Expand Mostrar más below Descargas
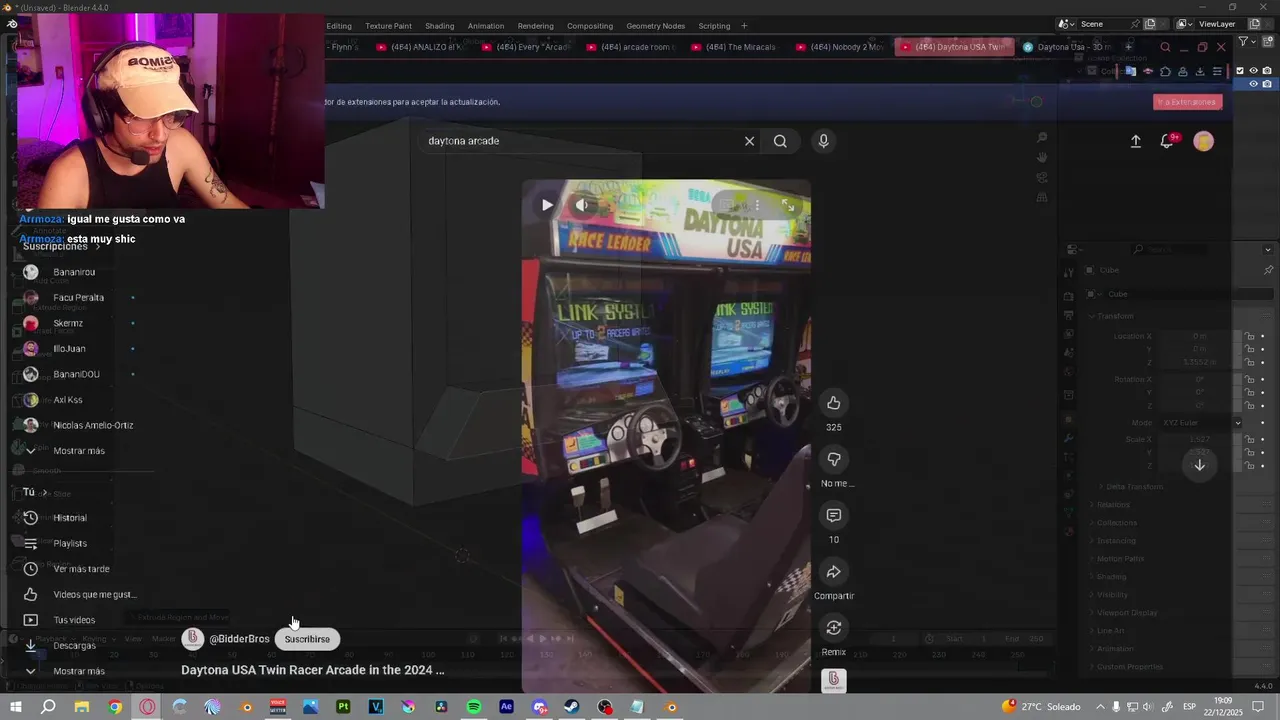1280x720 pixels. point(78,671)
